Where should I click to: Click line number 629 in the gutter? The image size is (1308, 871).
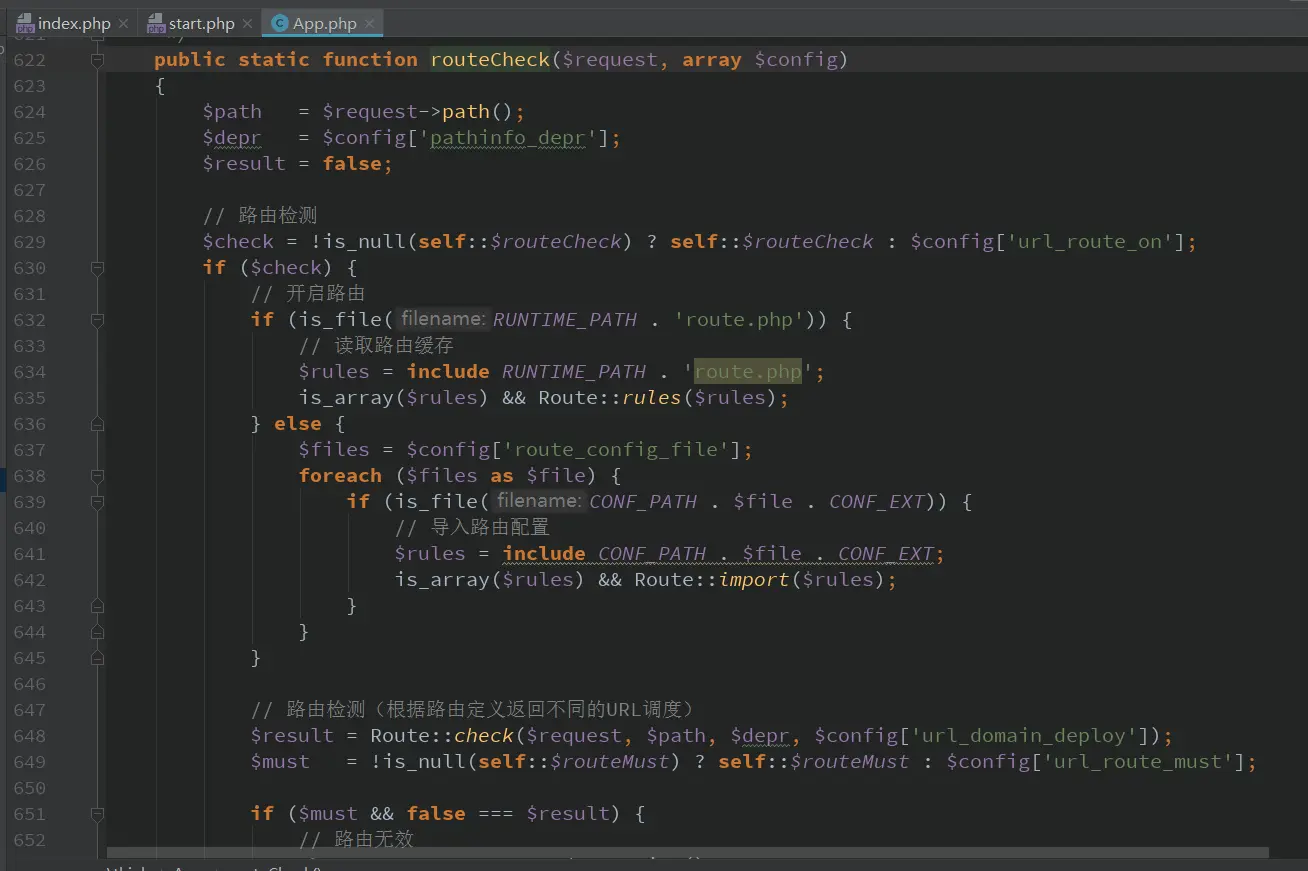30,242
